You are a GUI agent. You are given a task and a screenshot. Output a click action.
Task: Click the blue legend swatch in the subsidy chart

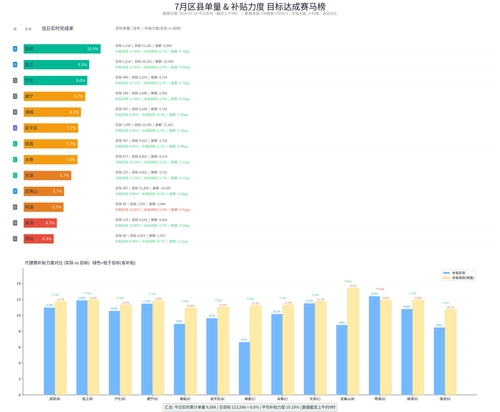[446, 273]
